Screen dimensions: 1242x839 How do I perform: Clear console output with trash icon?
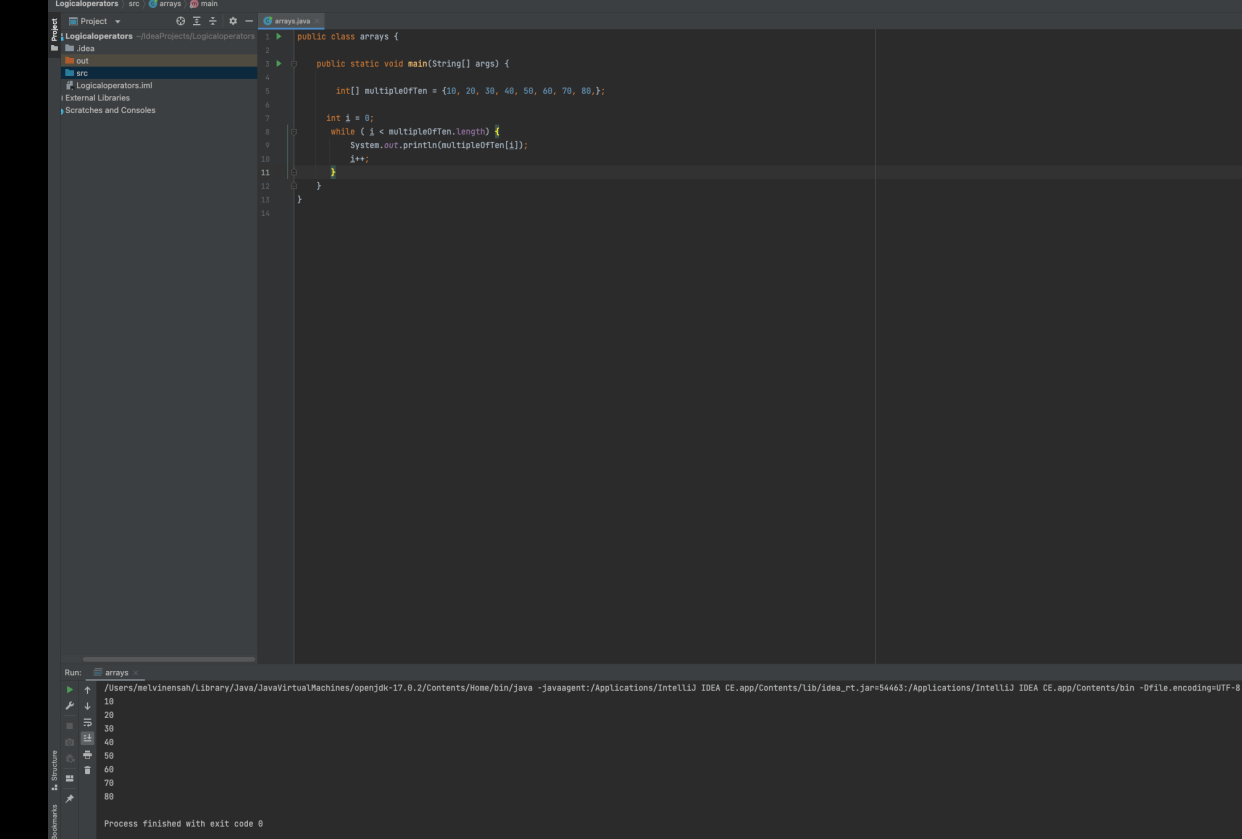[87, 770]
